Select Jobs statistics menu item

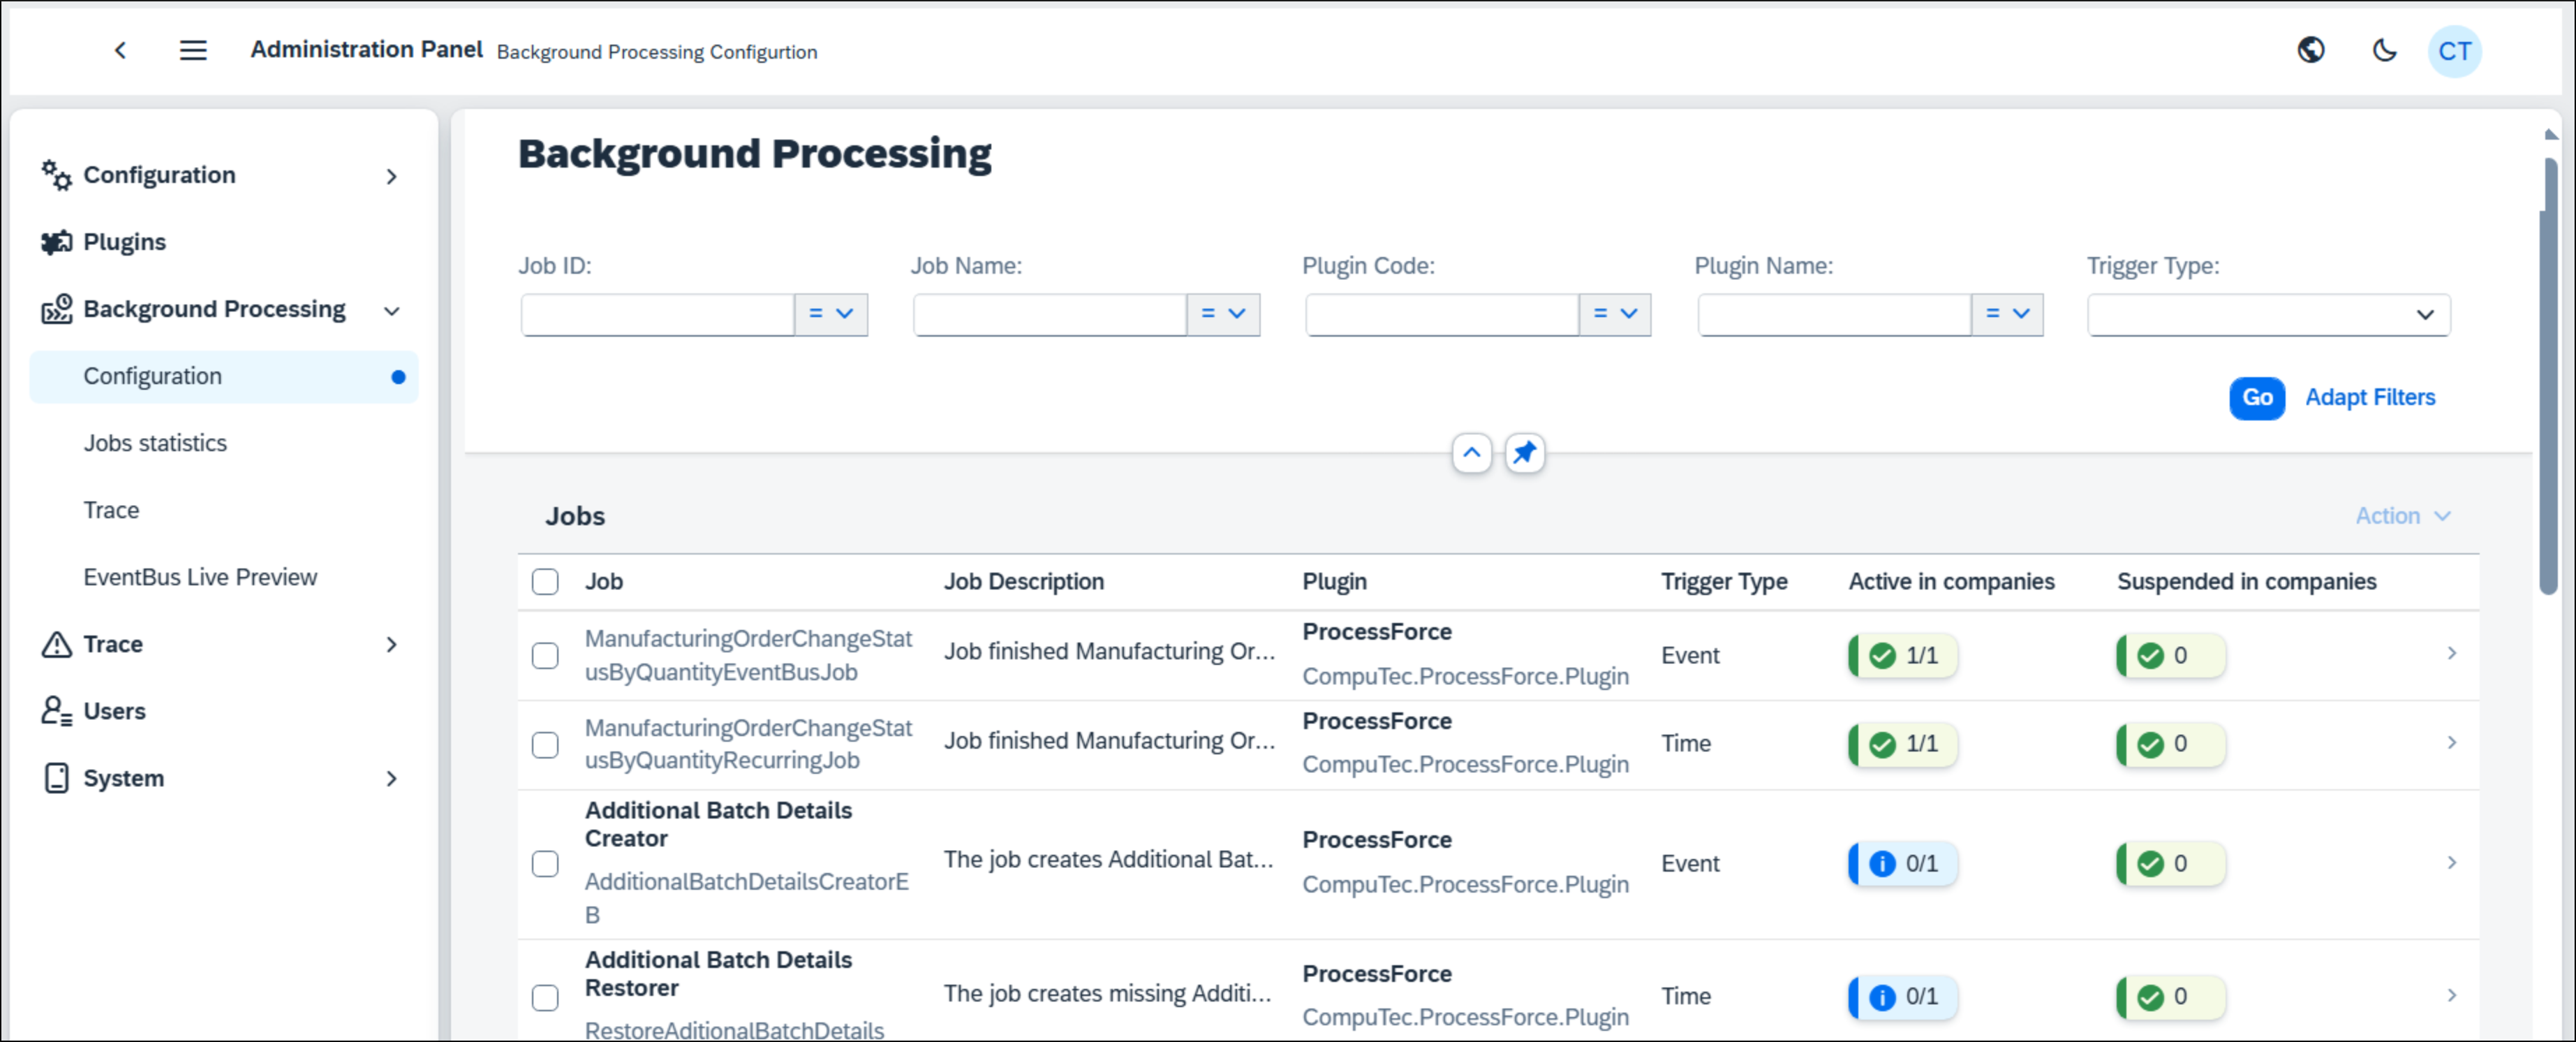[x=155, y=443]
